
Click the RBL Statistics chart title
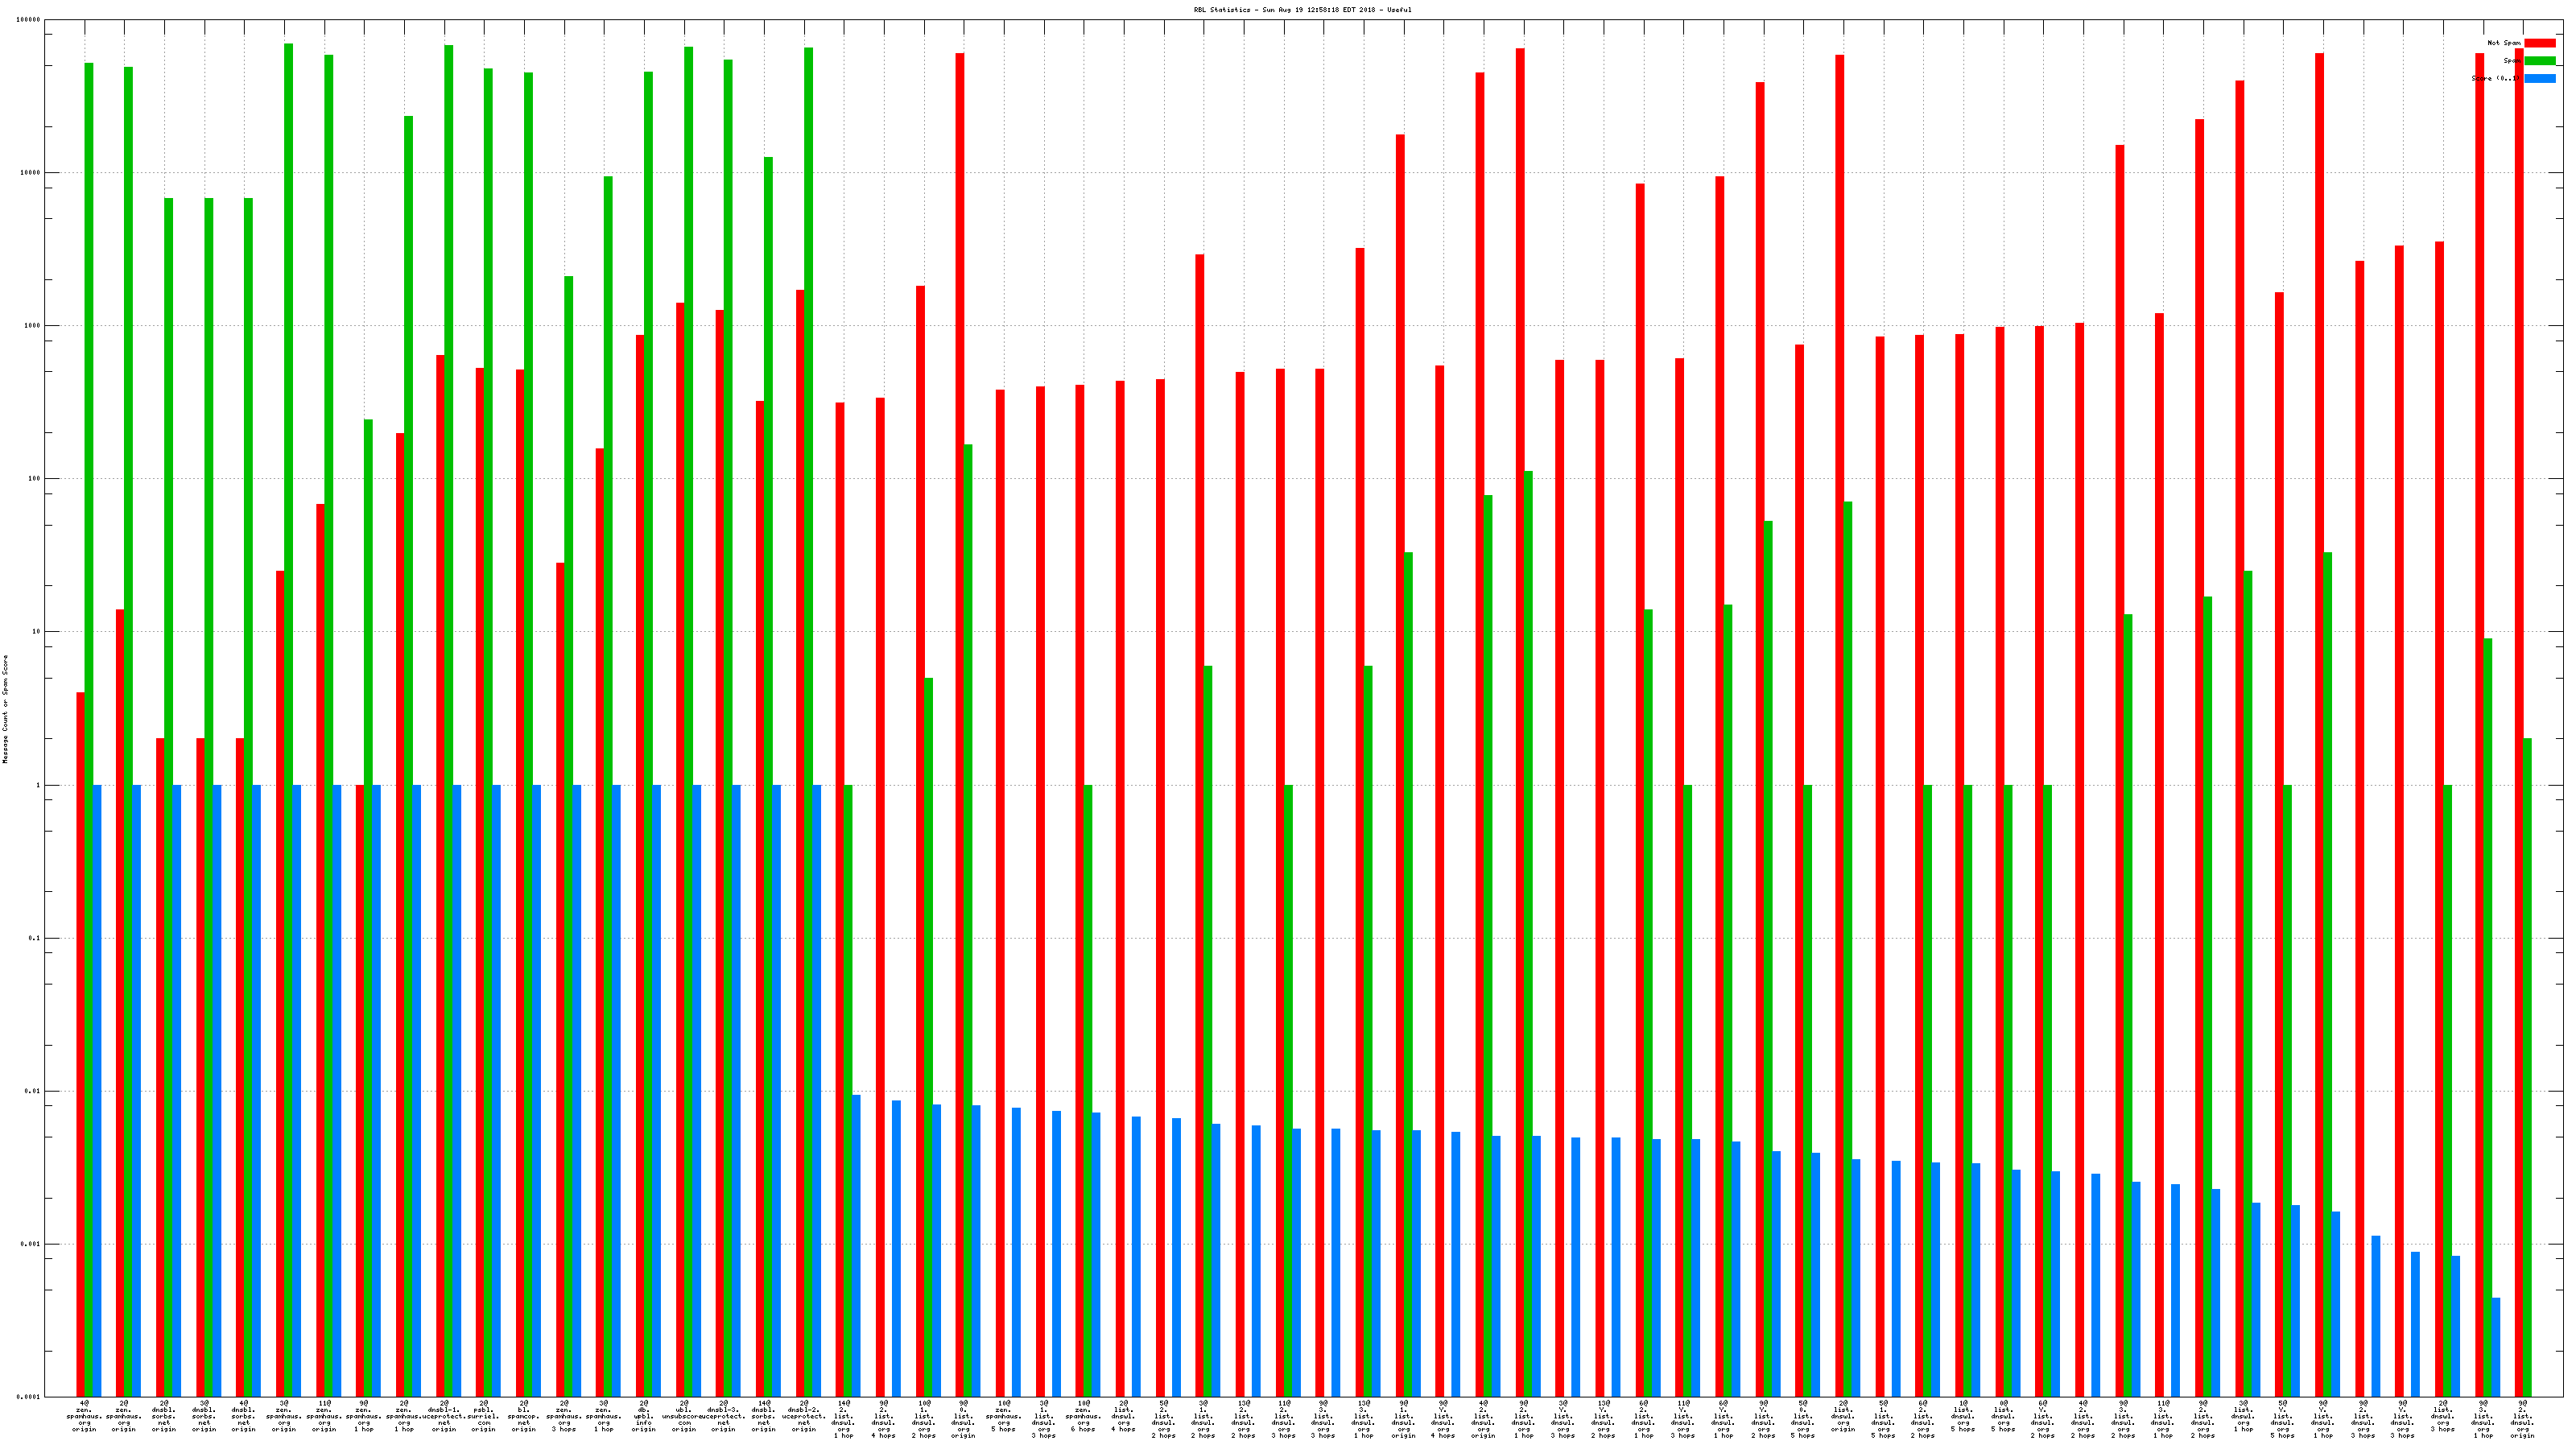click(1302, 10)
